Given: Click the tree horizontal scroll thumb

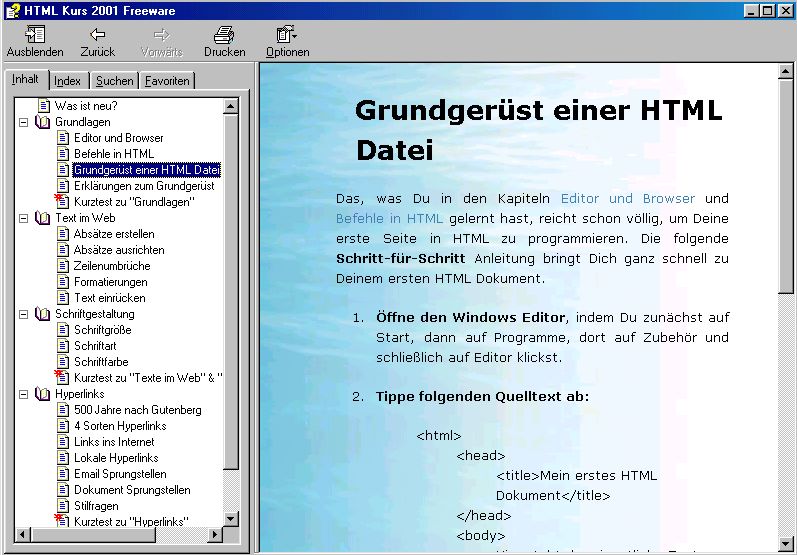Looking at the screenshot, I should (93, 534).
